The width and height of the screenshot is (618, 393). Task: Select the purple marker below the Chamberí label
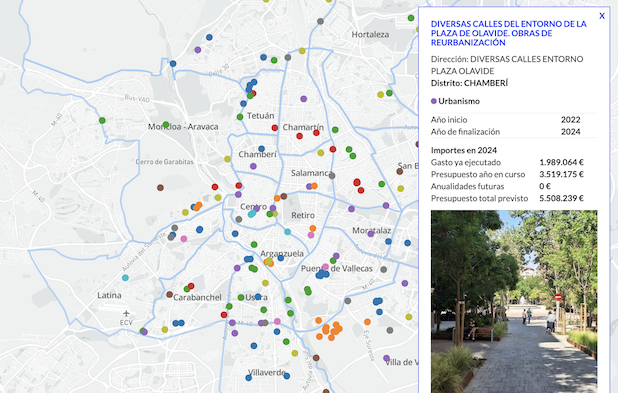pos(253,166)
